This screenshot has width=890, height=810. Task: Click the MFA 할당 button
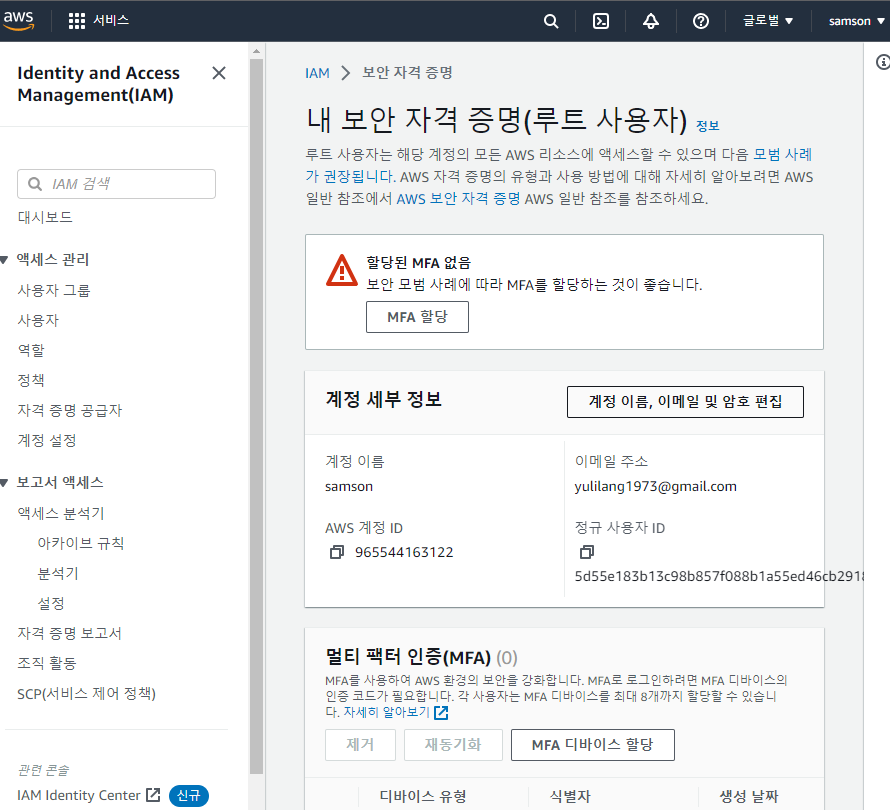[417, 317]
